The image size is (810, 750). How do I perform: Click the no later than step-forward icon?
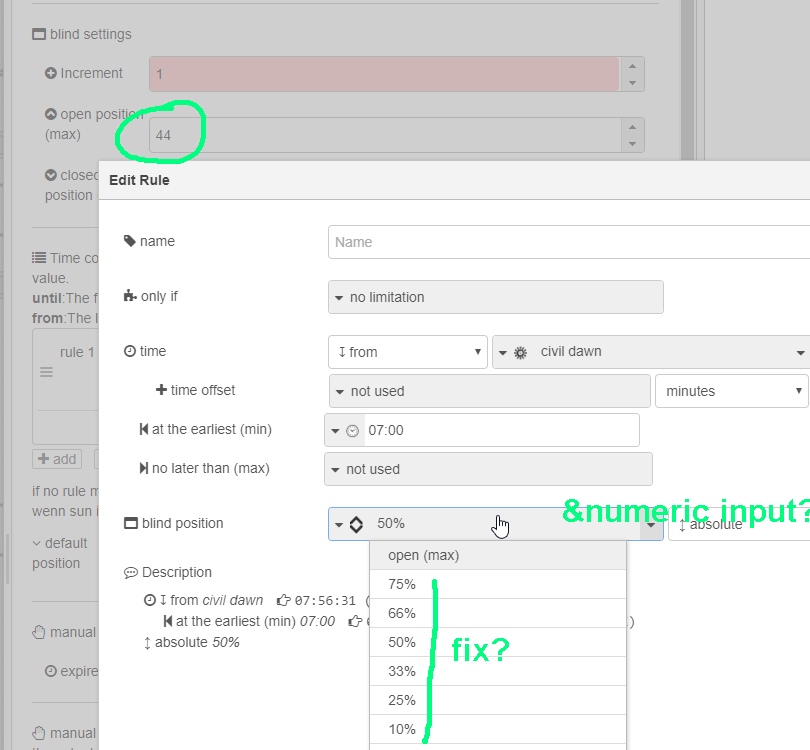[144, 468]
